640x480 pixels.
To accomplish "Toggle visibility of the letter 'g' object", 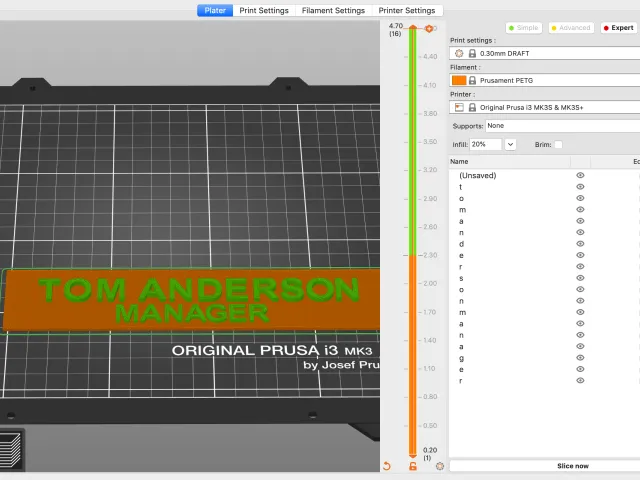I will (580, 358).
